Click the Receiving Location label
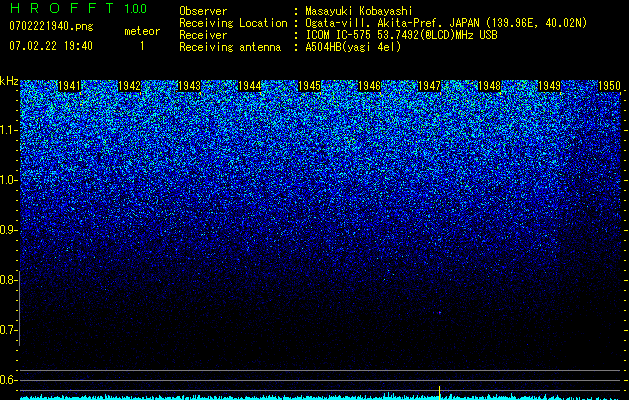The height and width of the screenshot is (400, 629). (233, 23)
